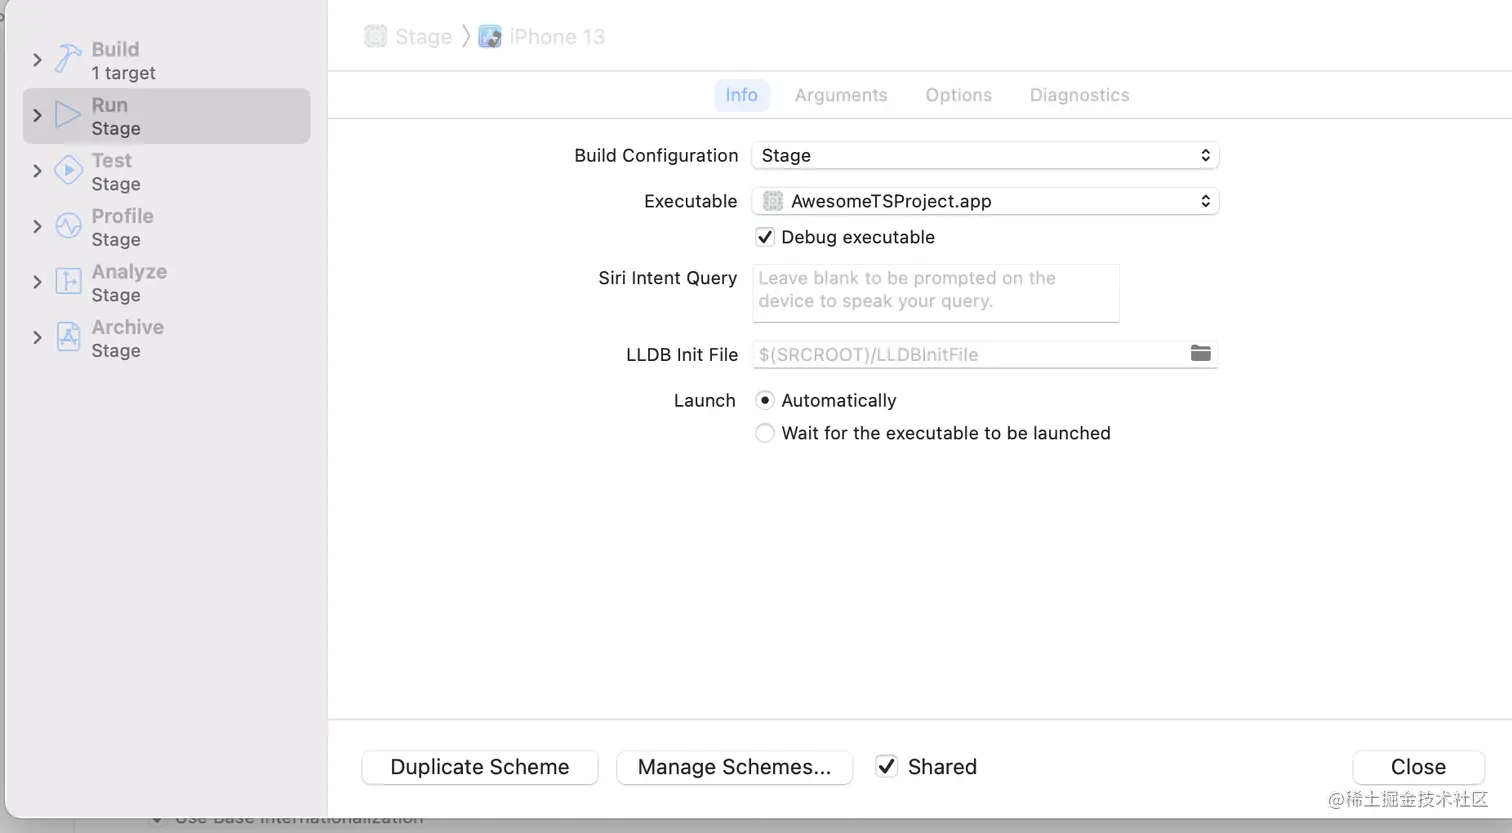The height and width of the screenshot is (833, 1512).
Task: Switch to the Diagnostics tab
Action: pyautogui.click(x=1079, y=95)
